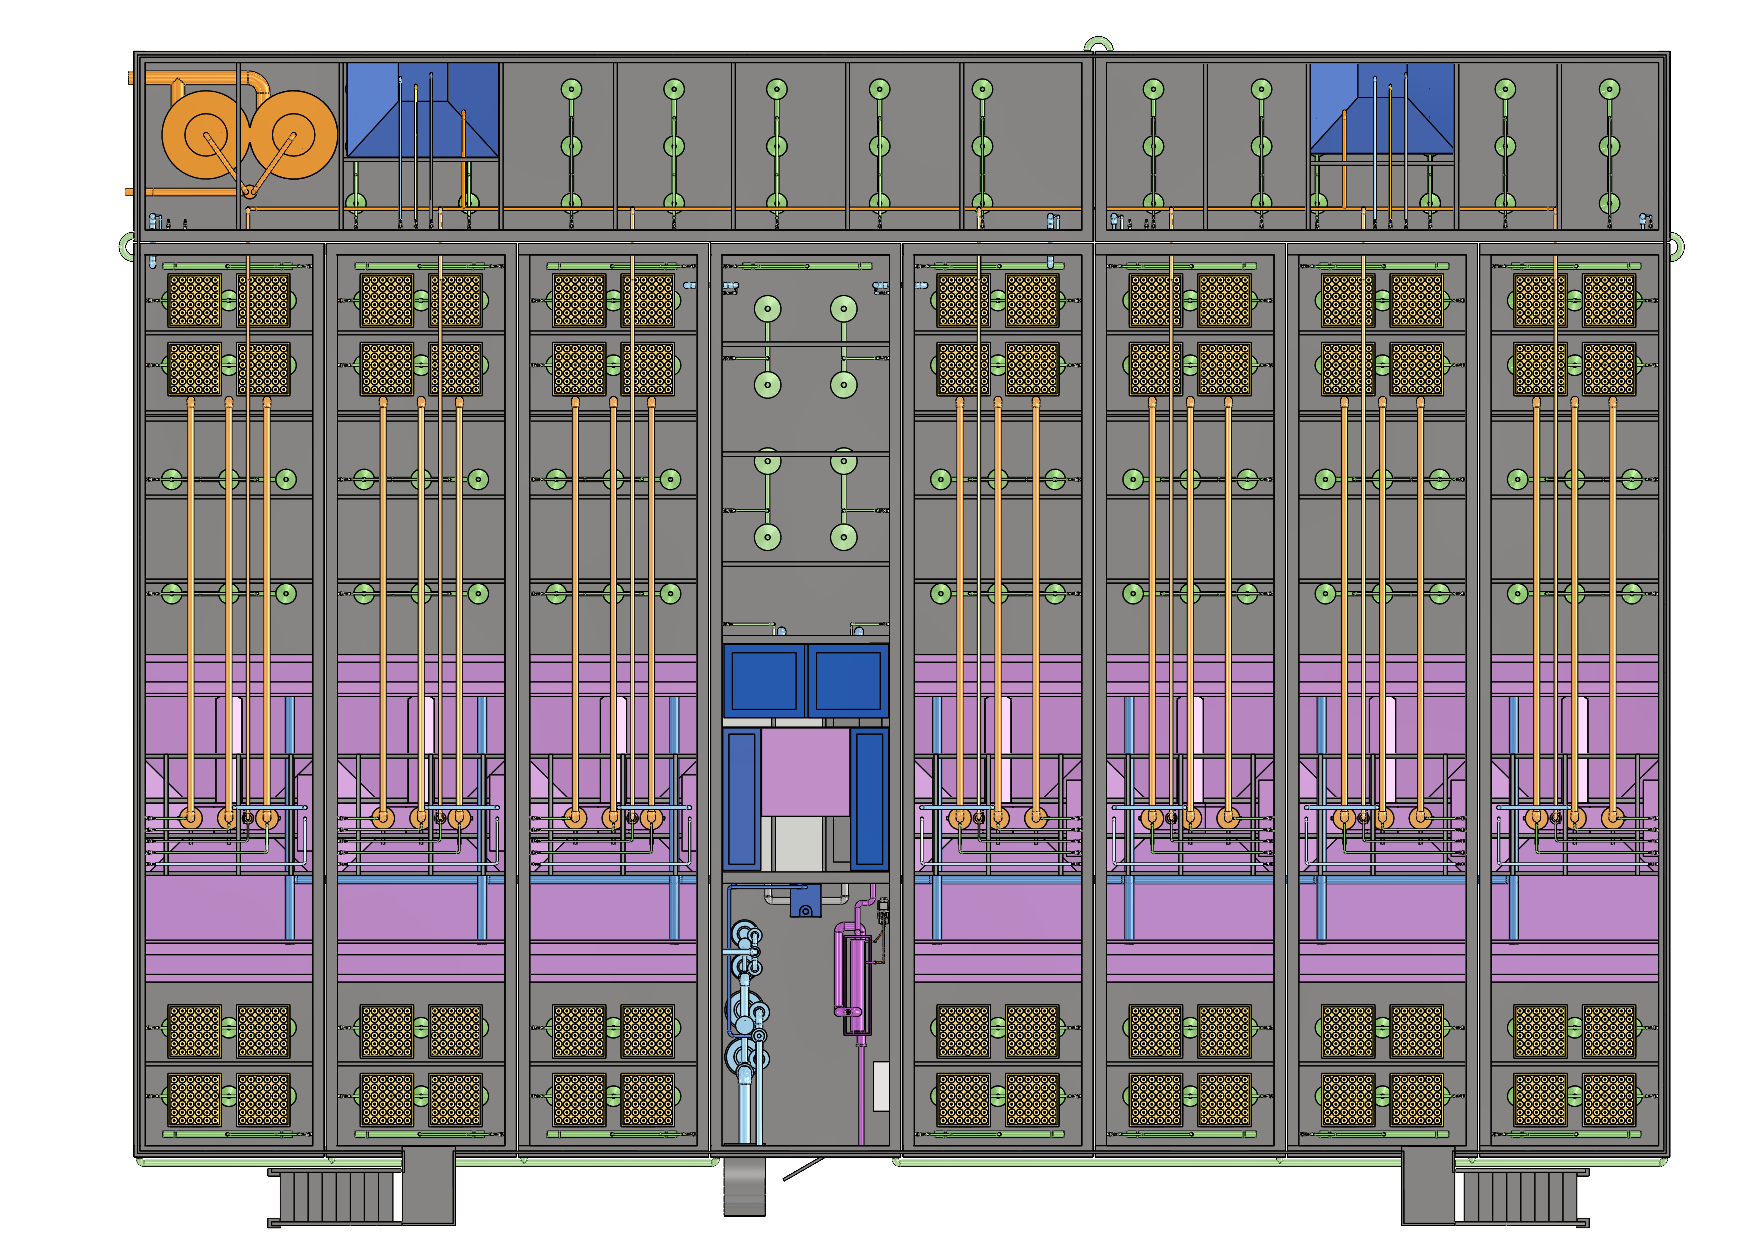Click the white rectangular panel near bottom center
Screen dimensions: 1753x1240
click(881, 1086)
